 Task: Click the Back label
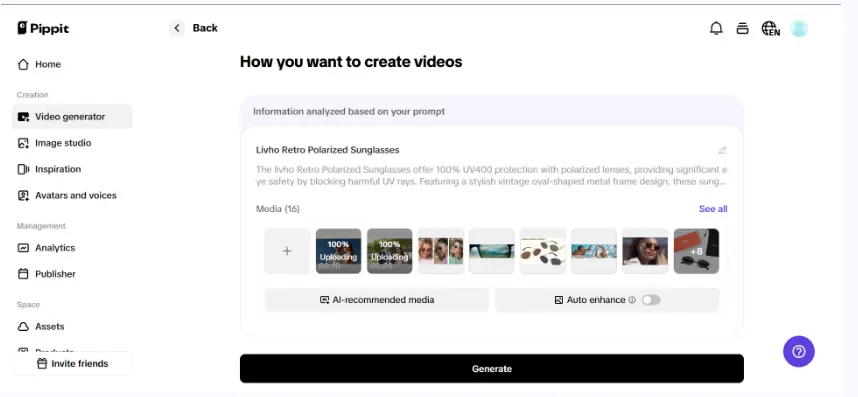(x=205, y=28)
